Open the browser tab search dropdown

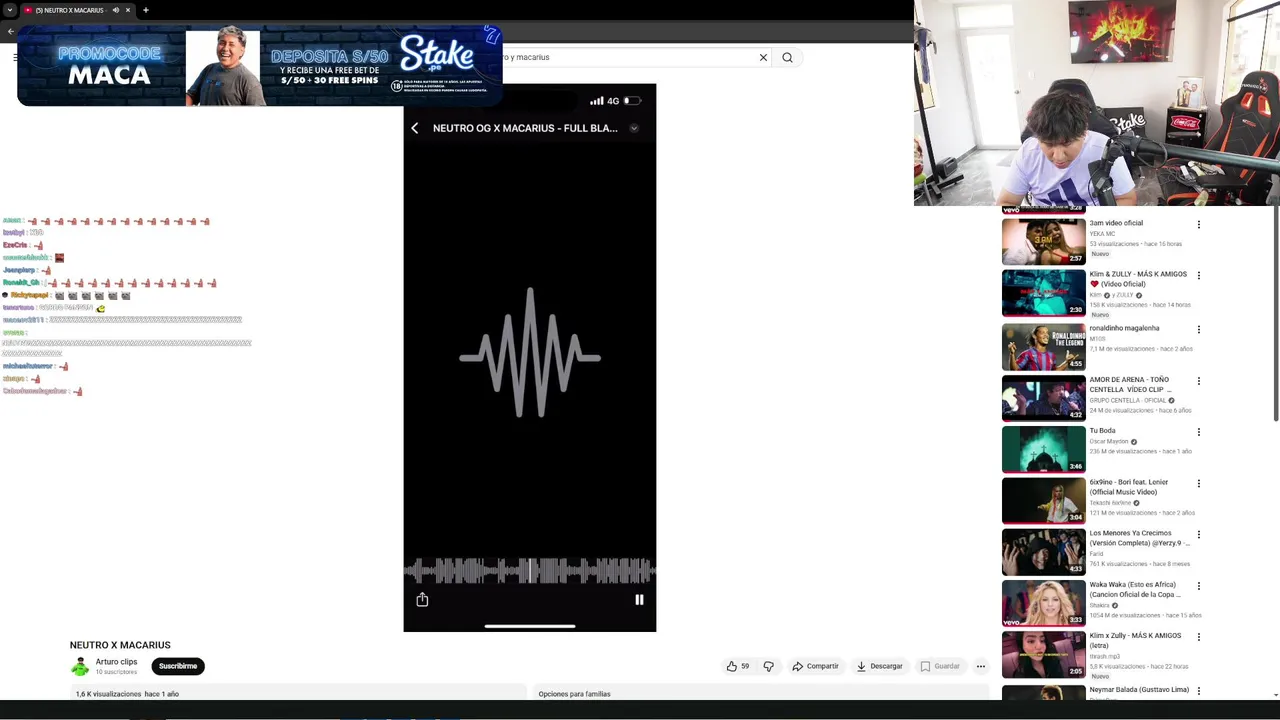pos(10,10)
